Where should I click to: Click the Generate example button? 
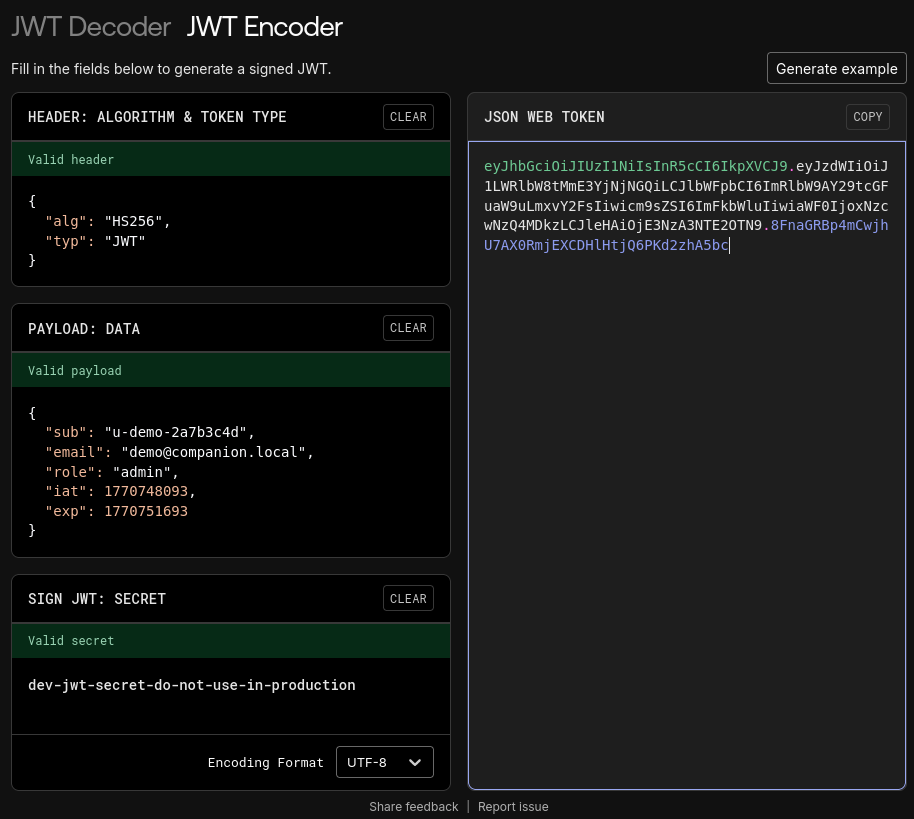836,69
